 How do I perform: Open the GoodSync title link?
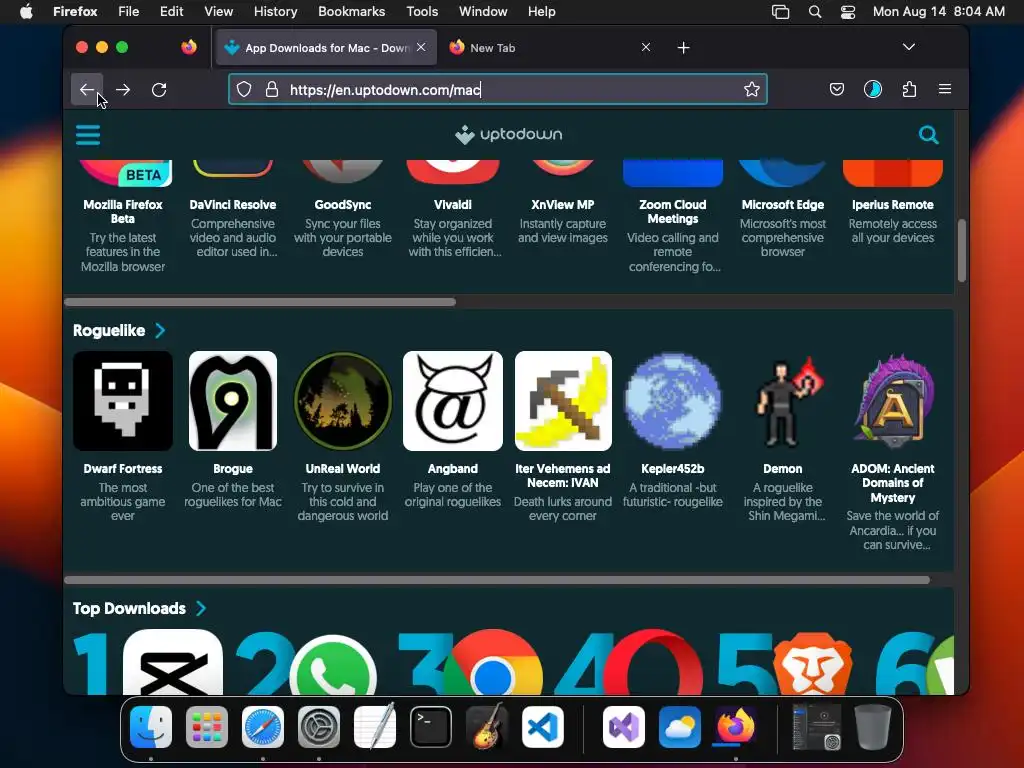click(x=343, y=204)
